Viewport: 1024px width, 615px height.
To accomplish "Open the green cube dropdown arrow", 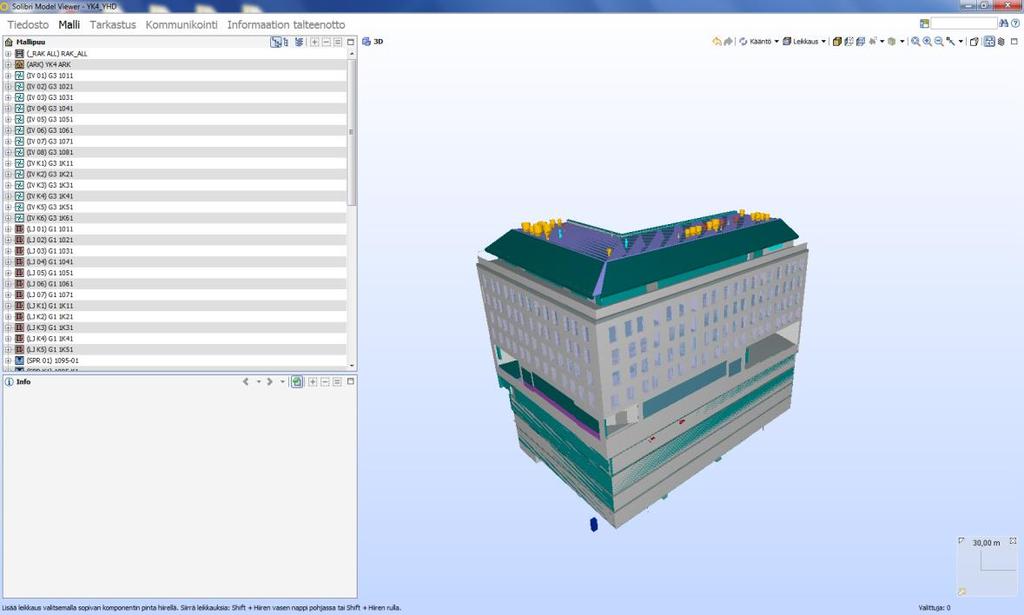I will (x=903, y=41).
